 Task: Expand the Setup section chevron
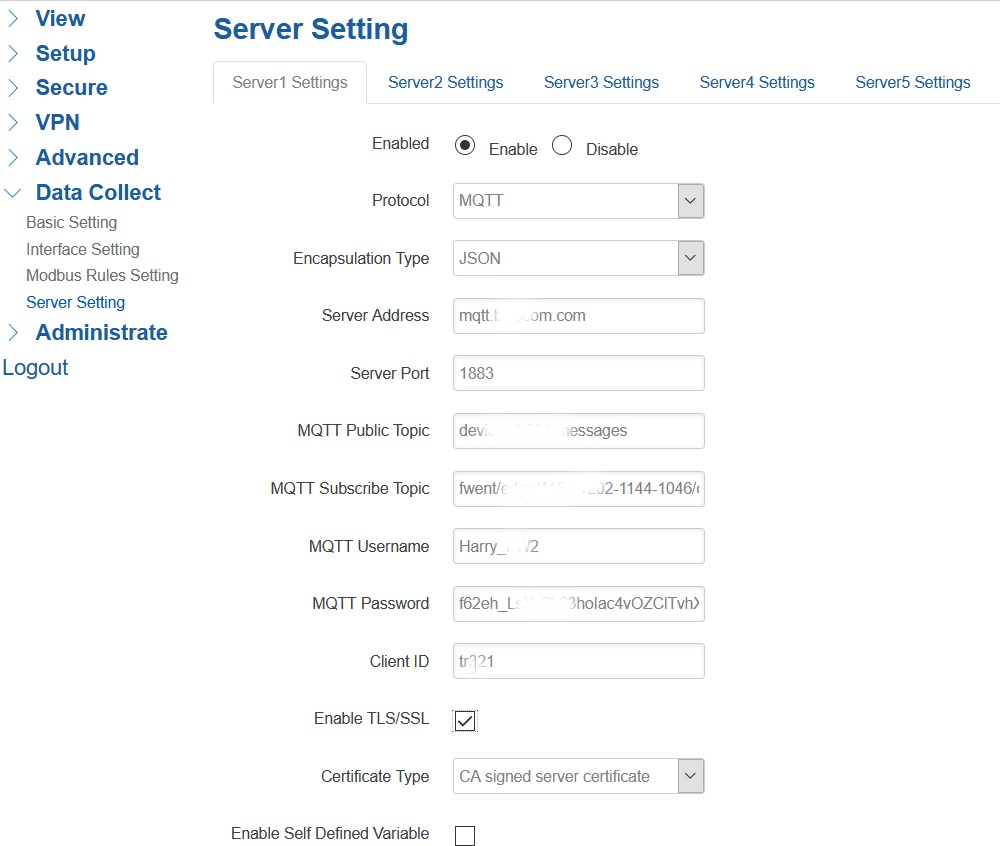pos(13,54)
